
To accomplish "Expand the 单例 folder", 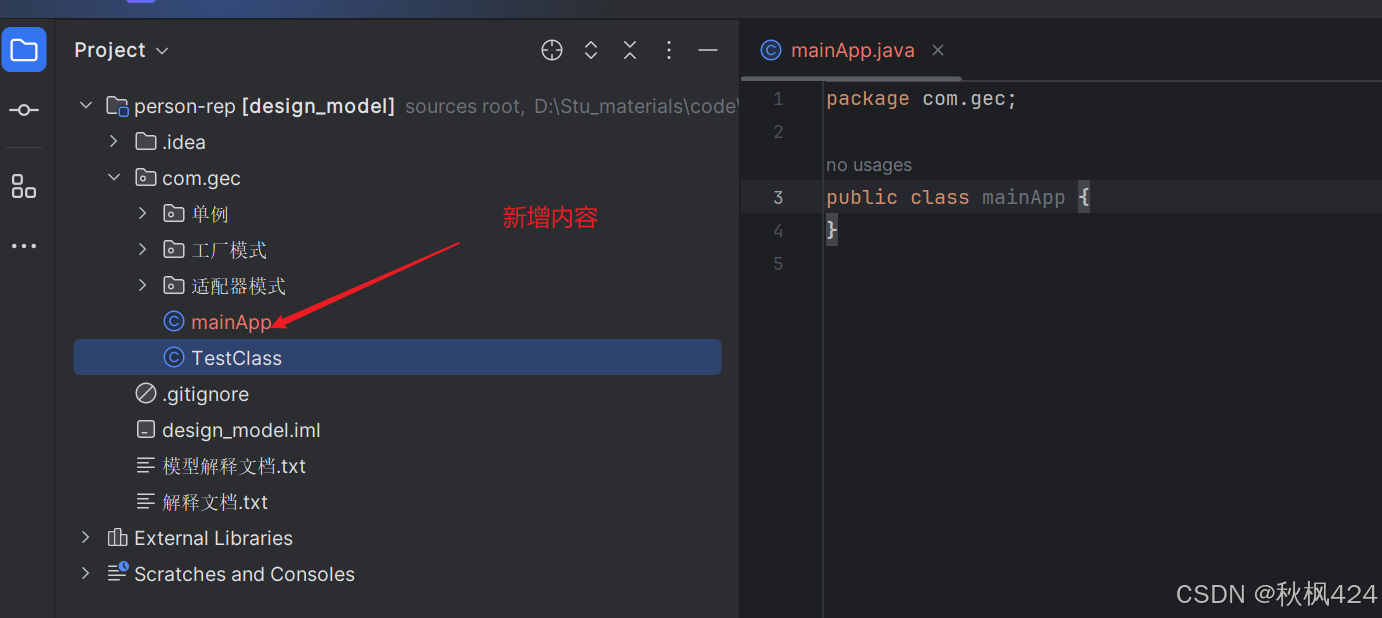I will point(141,213).
